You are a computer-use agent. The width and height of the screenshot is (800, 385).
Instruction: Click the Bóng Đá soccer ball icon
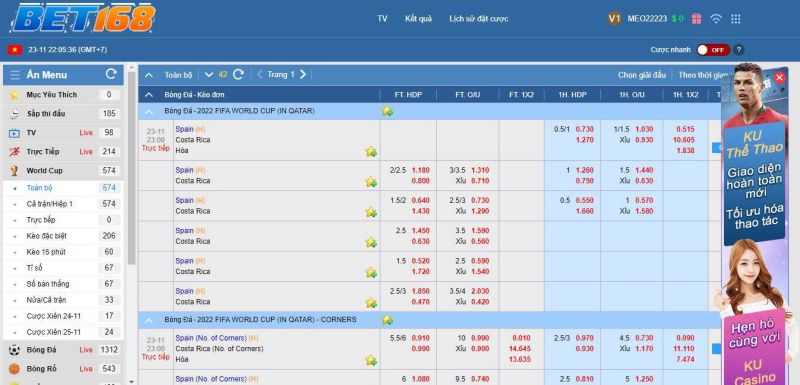click(x=14, y=350)
